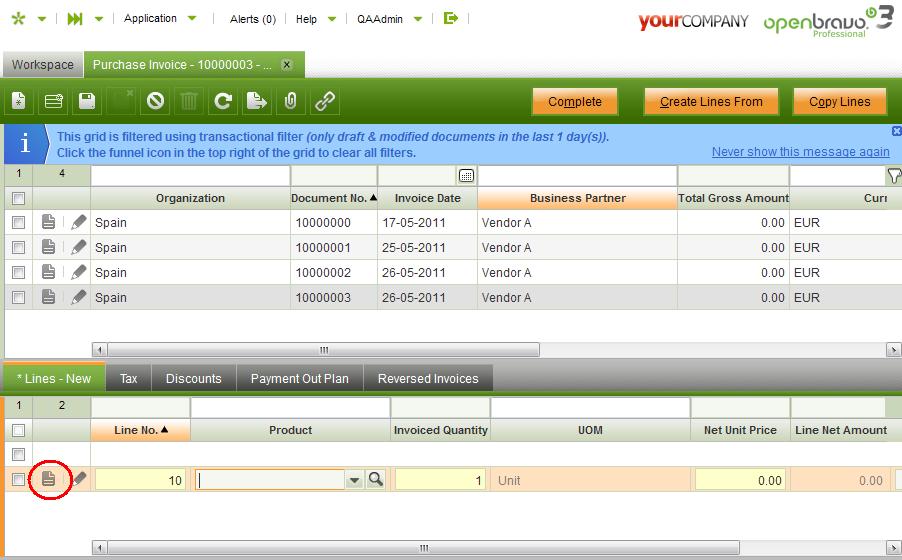902x560 pixels.
Task: Click the chain link toolbar icon
Action: click(325, 101)
